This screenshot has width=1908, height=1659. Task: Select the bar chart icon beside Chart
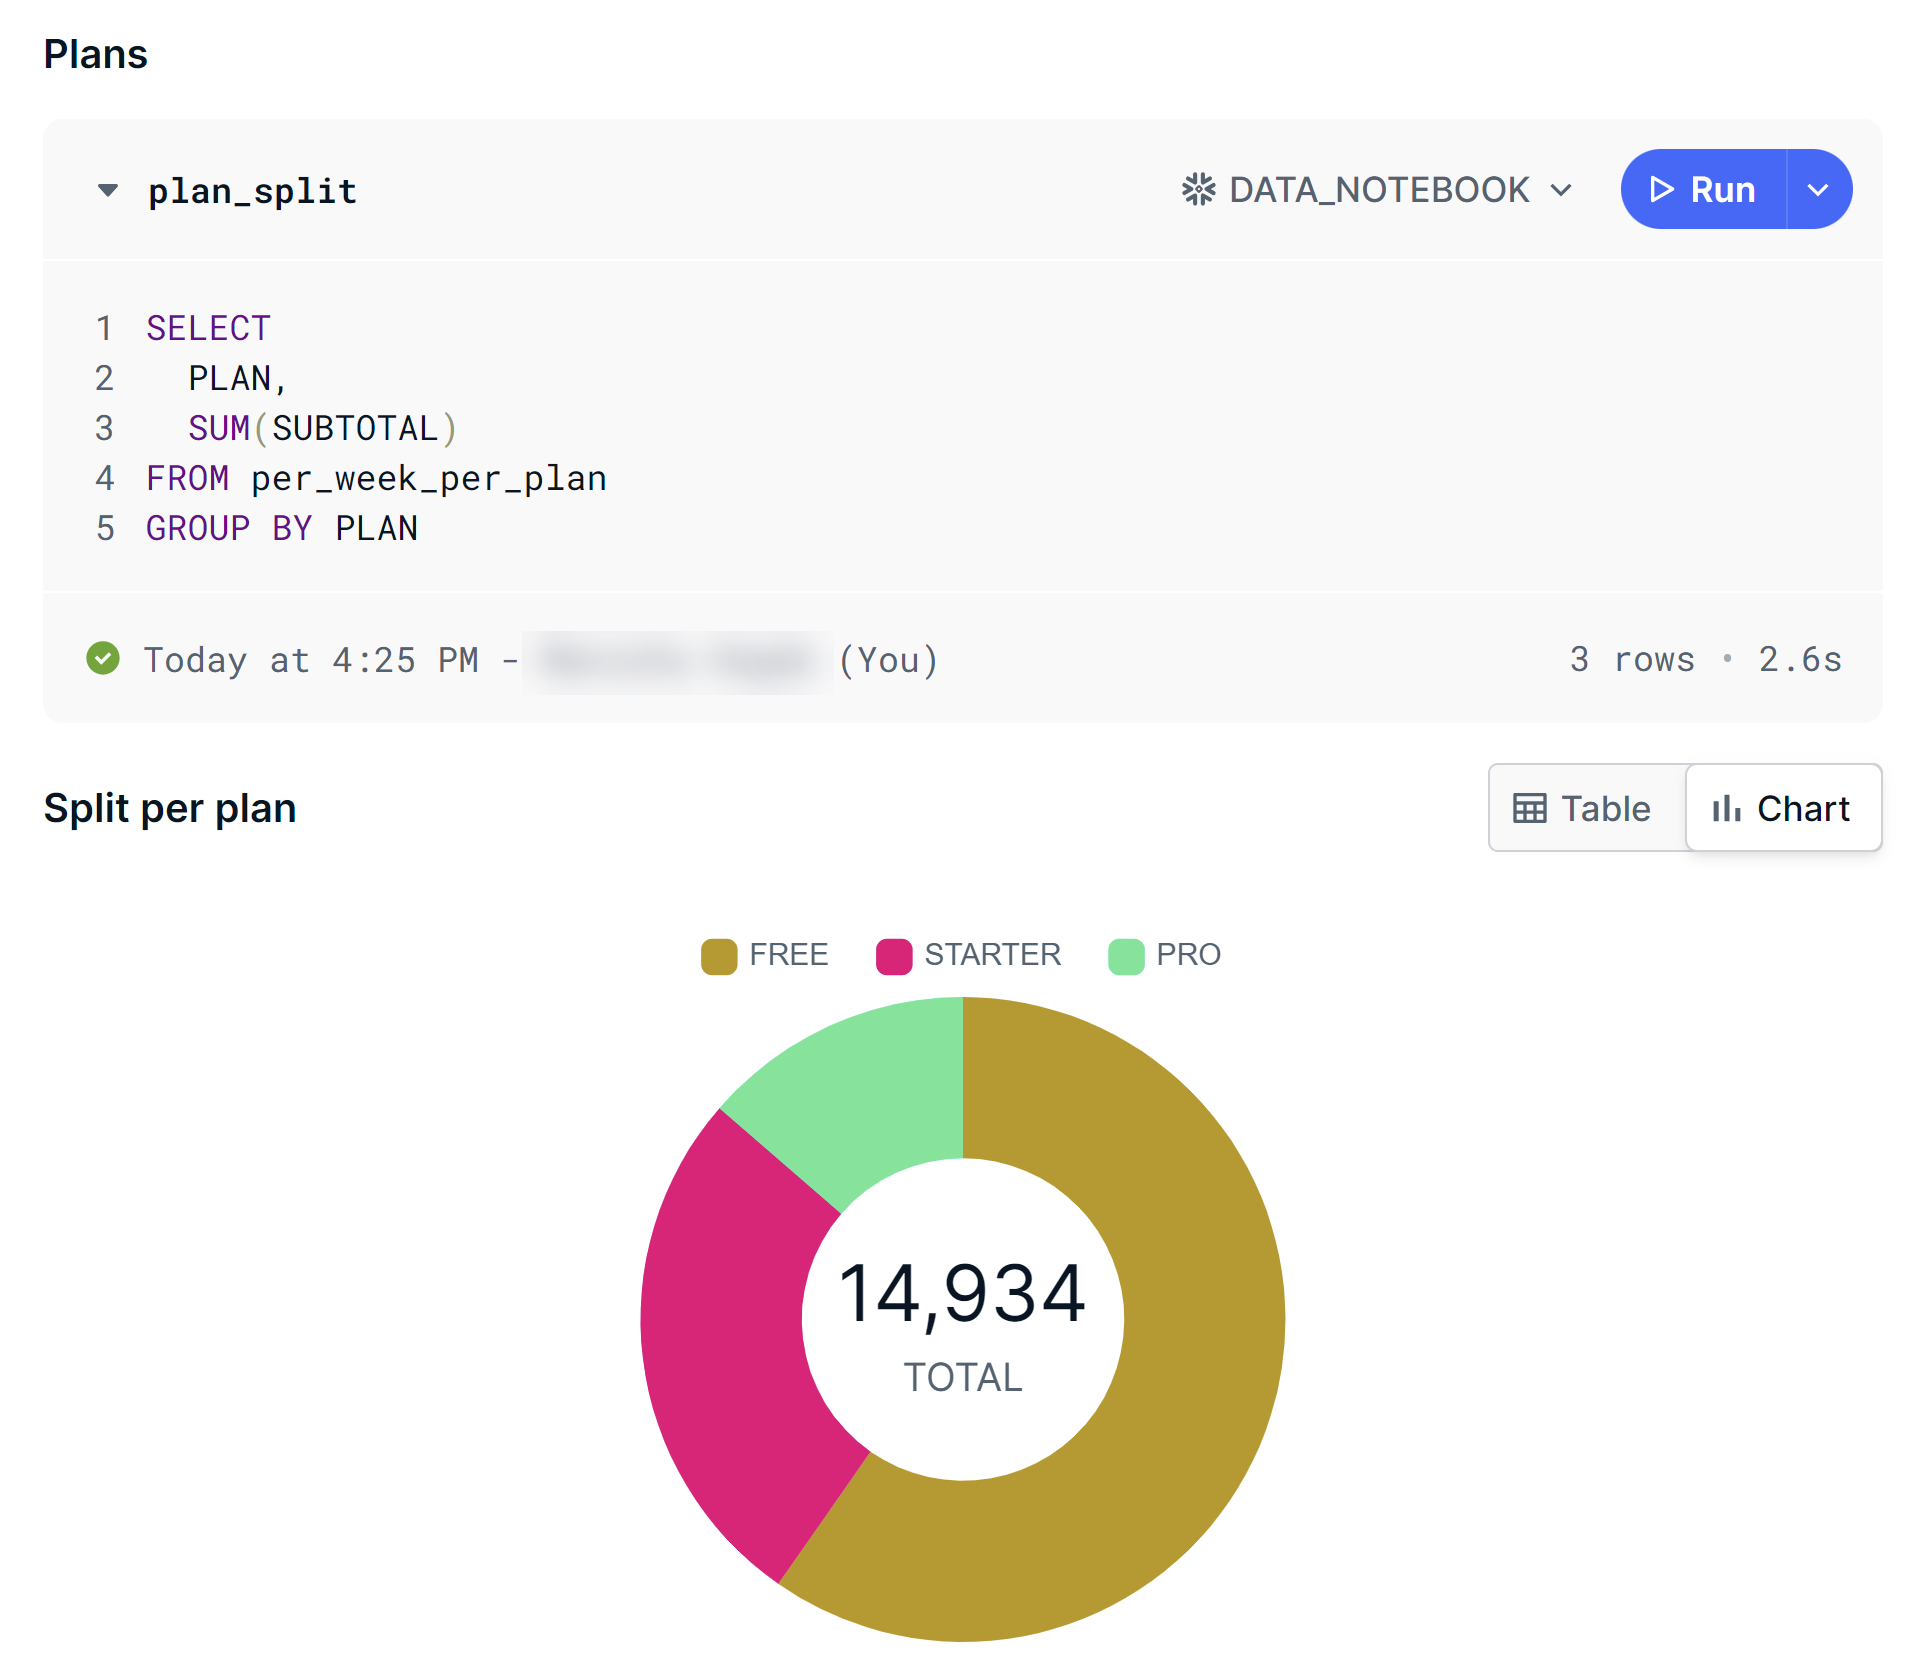point(1726,808)
